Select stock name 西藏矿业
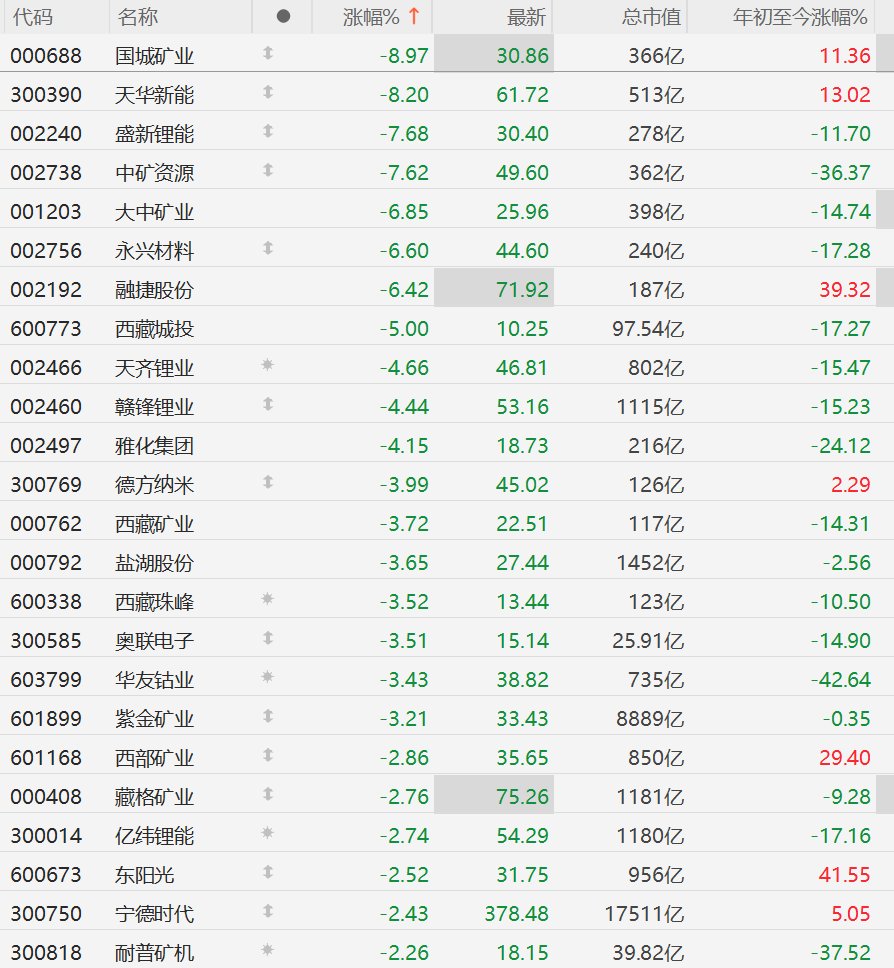Image resolution: width=894 pixels, height=968 pixels. click(154, 524)
